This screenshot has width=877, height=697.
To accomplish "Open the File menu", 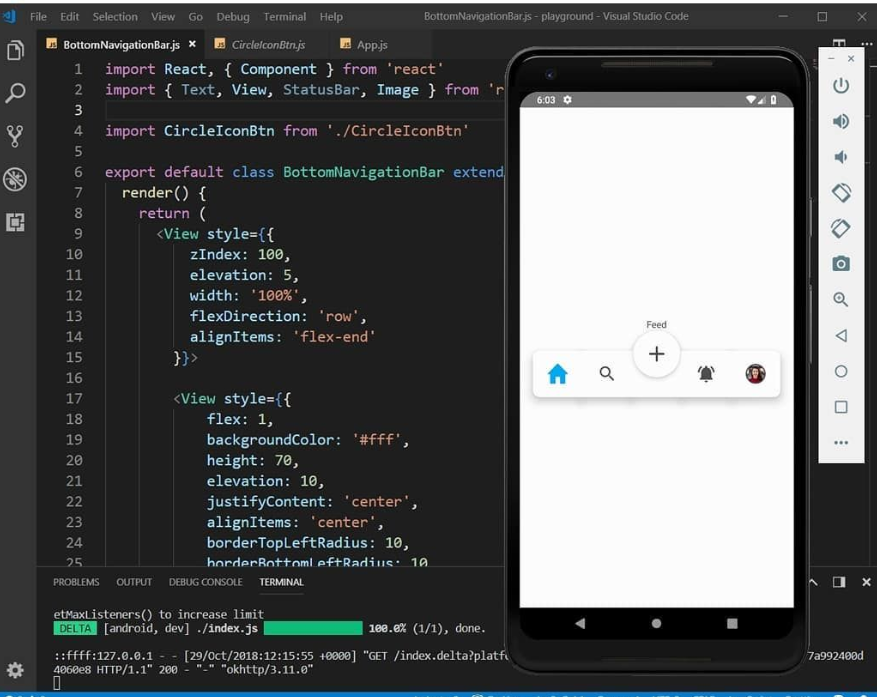I will (38, 17).
